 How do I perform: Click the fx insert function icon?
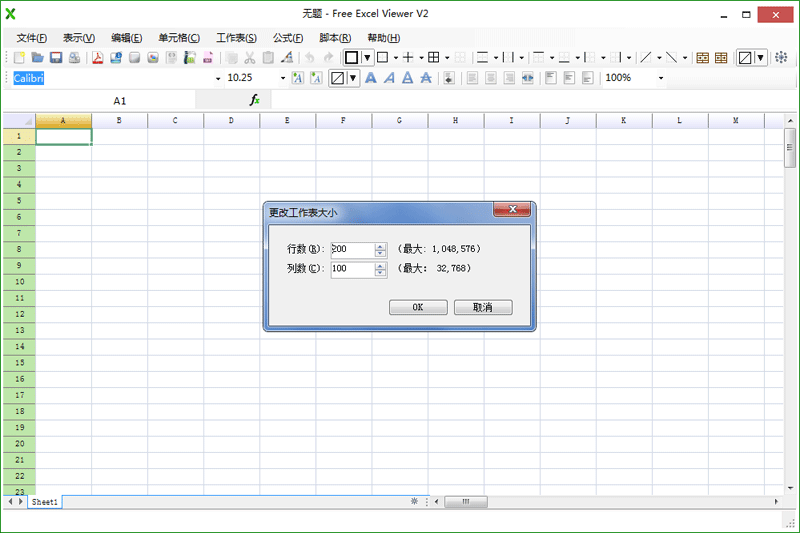(x=255, y=100)
